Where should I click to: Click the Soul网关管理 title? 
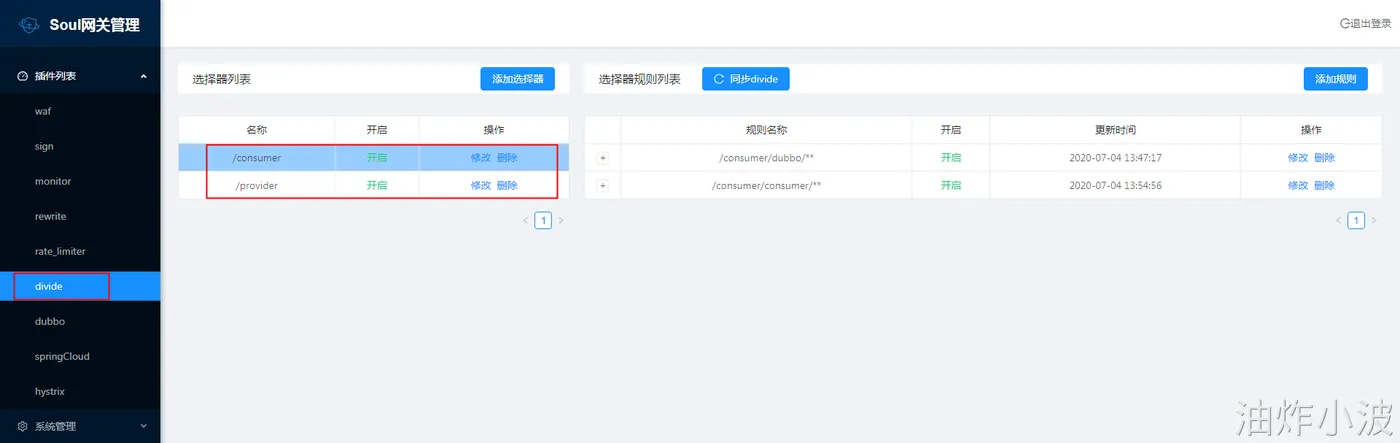(x=95, y=25)
